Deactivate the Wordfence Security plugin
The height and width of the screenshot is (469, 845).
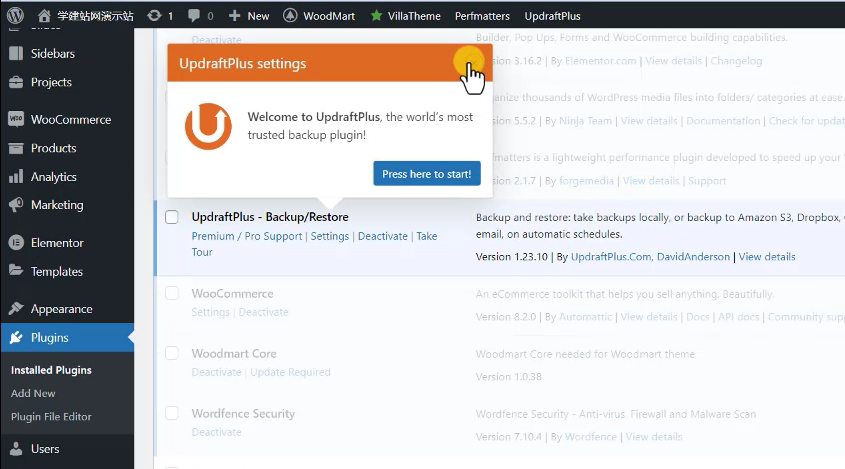pos(216,432)
